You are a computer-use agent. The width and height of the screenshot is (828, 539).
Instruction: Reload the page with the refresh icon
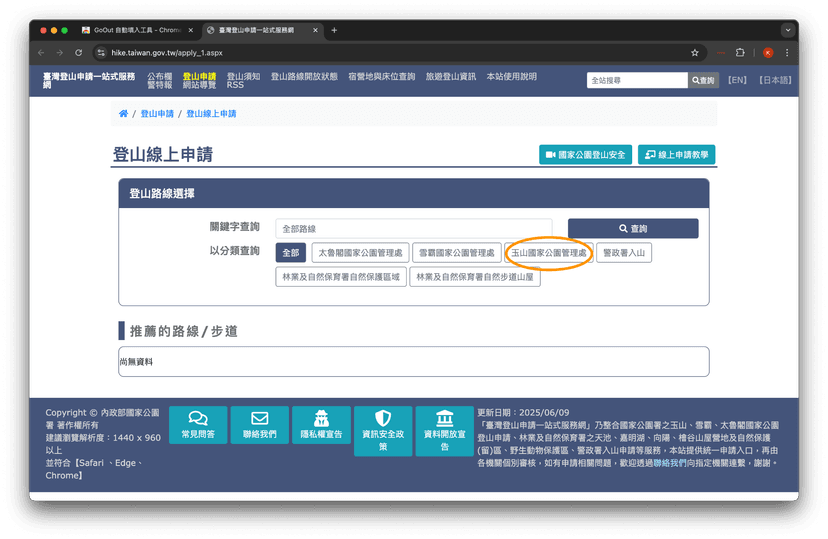click(x=79, y=53)
